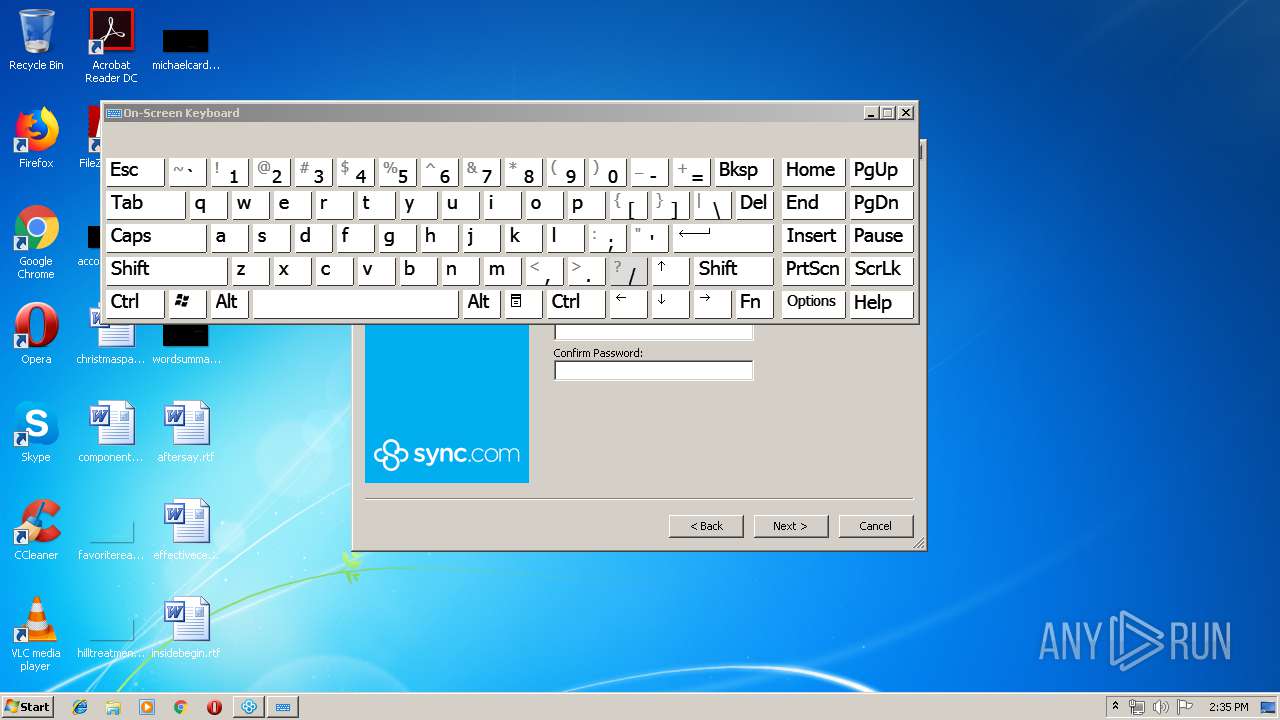Toggle the left Shift key
Image resolution: width=1280 pixels, height=720 pixels.
[166, 269]
